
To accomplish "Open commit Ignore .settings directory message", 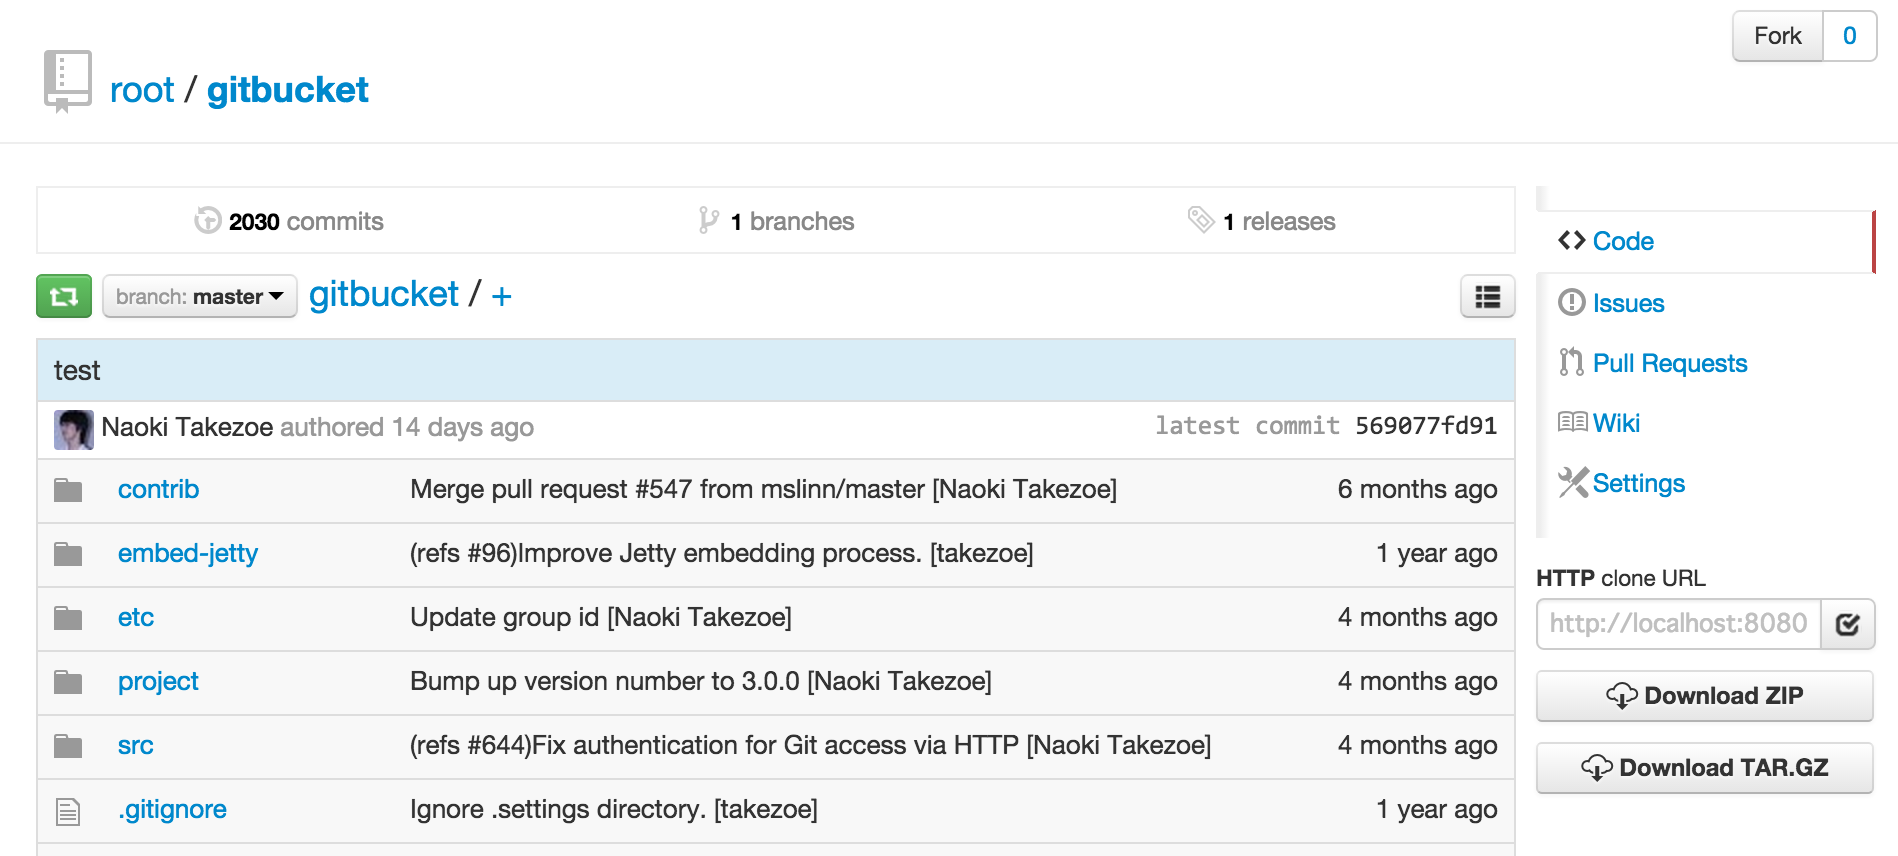I will coord(613,809).
